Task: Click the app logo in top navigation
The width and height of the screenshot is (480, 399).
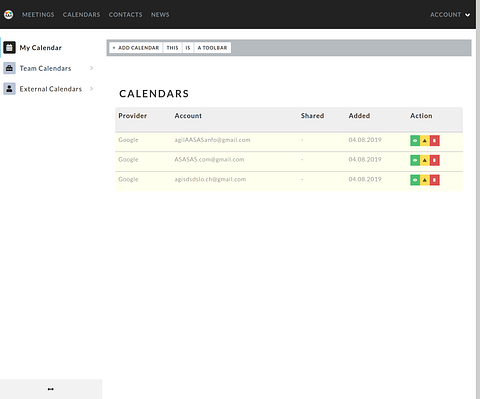Action: tap(9, 14)
